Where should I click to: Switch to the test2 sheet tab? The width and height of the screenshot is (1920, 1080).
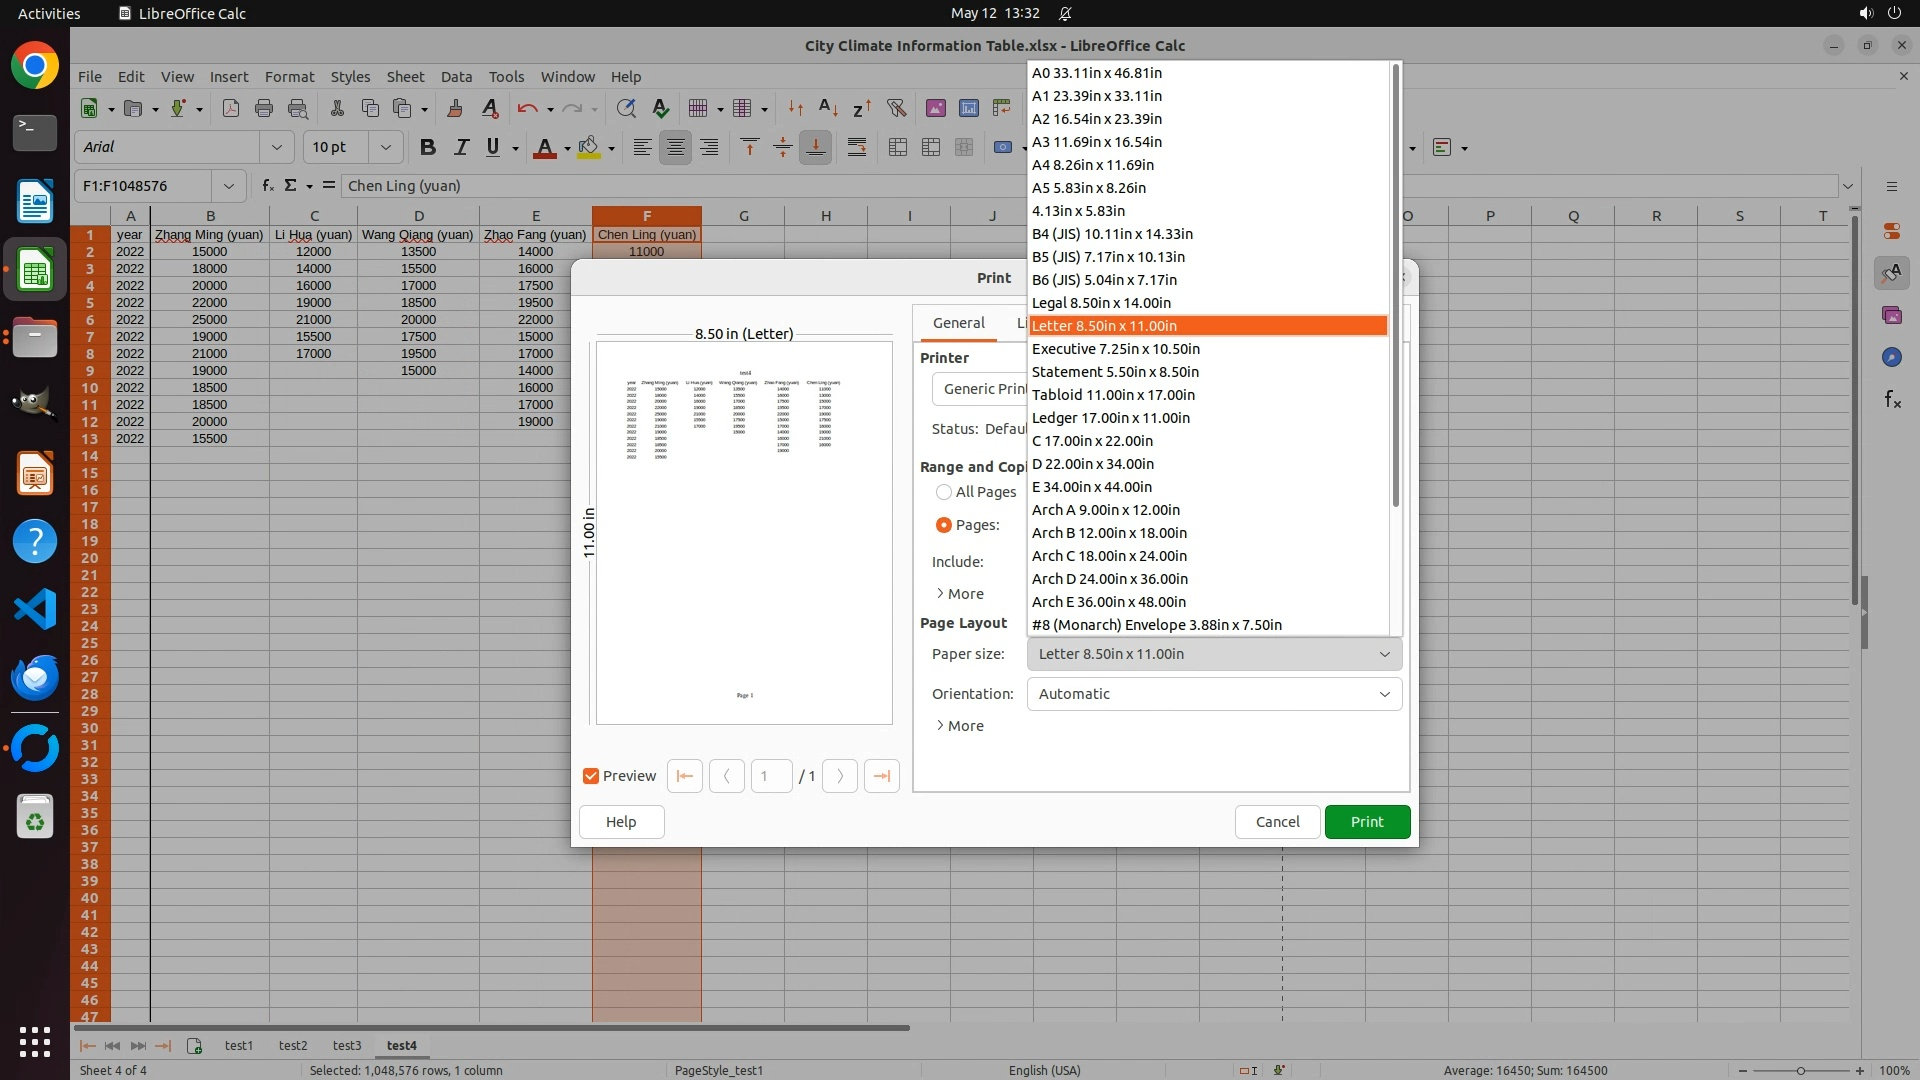[293, 1045]
